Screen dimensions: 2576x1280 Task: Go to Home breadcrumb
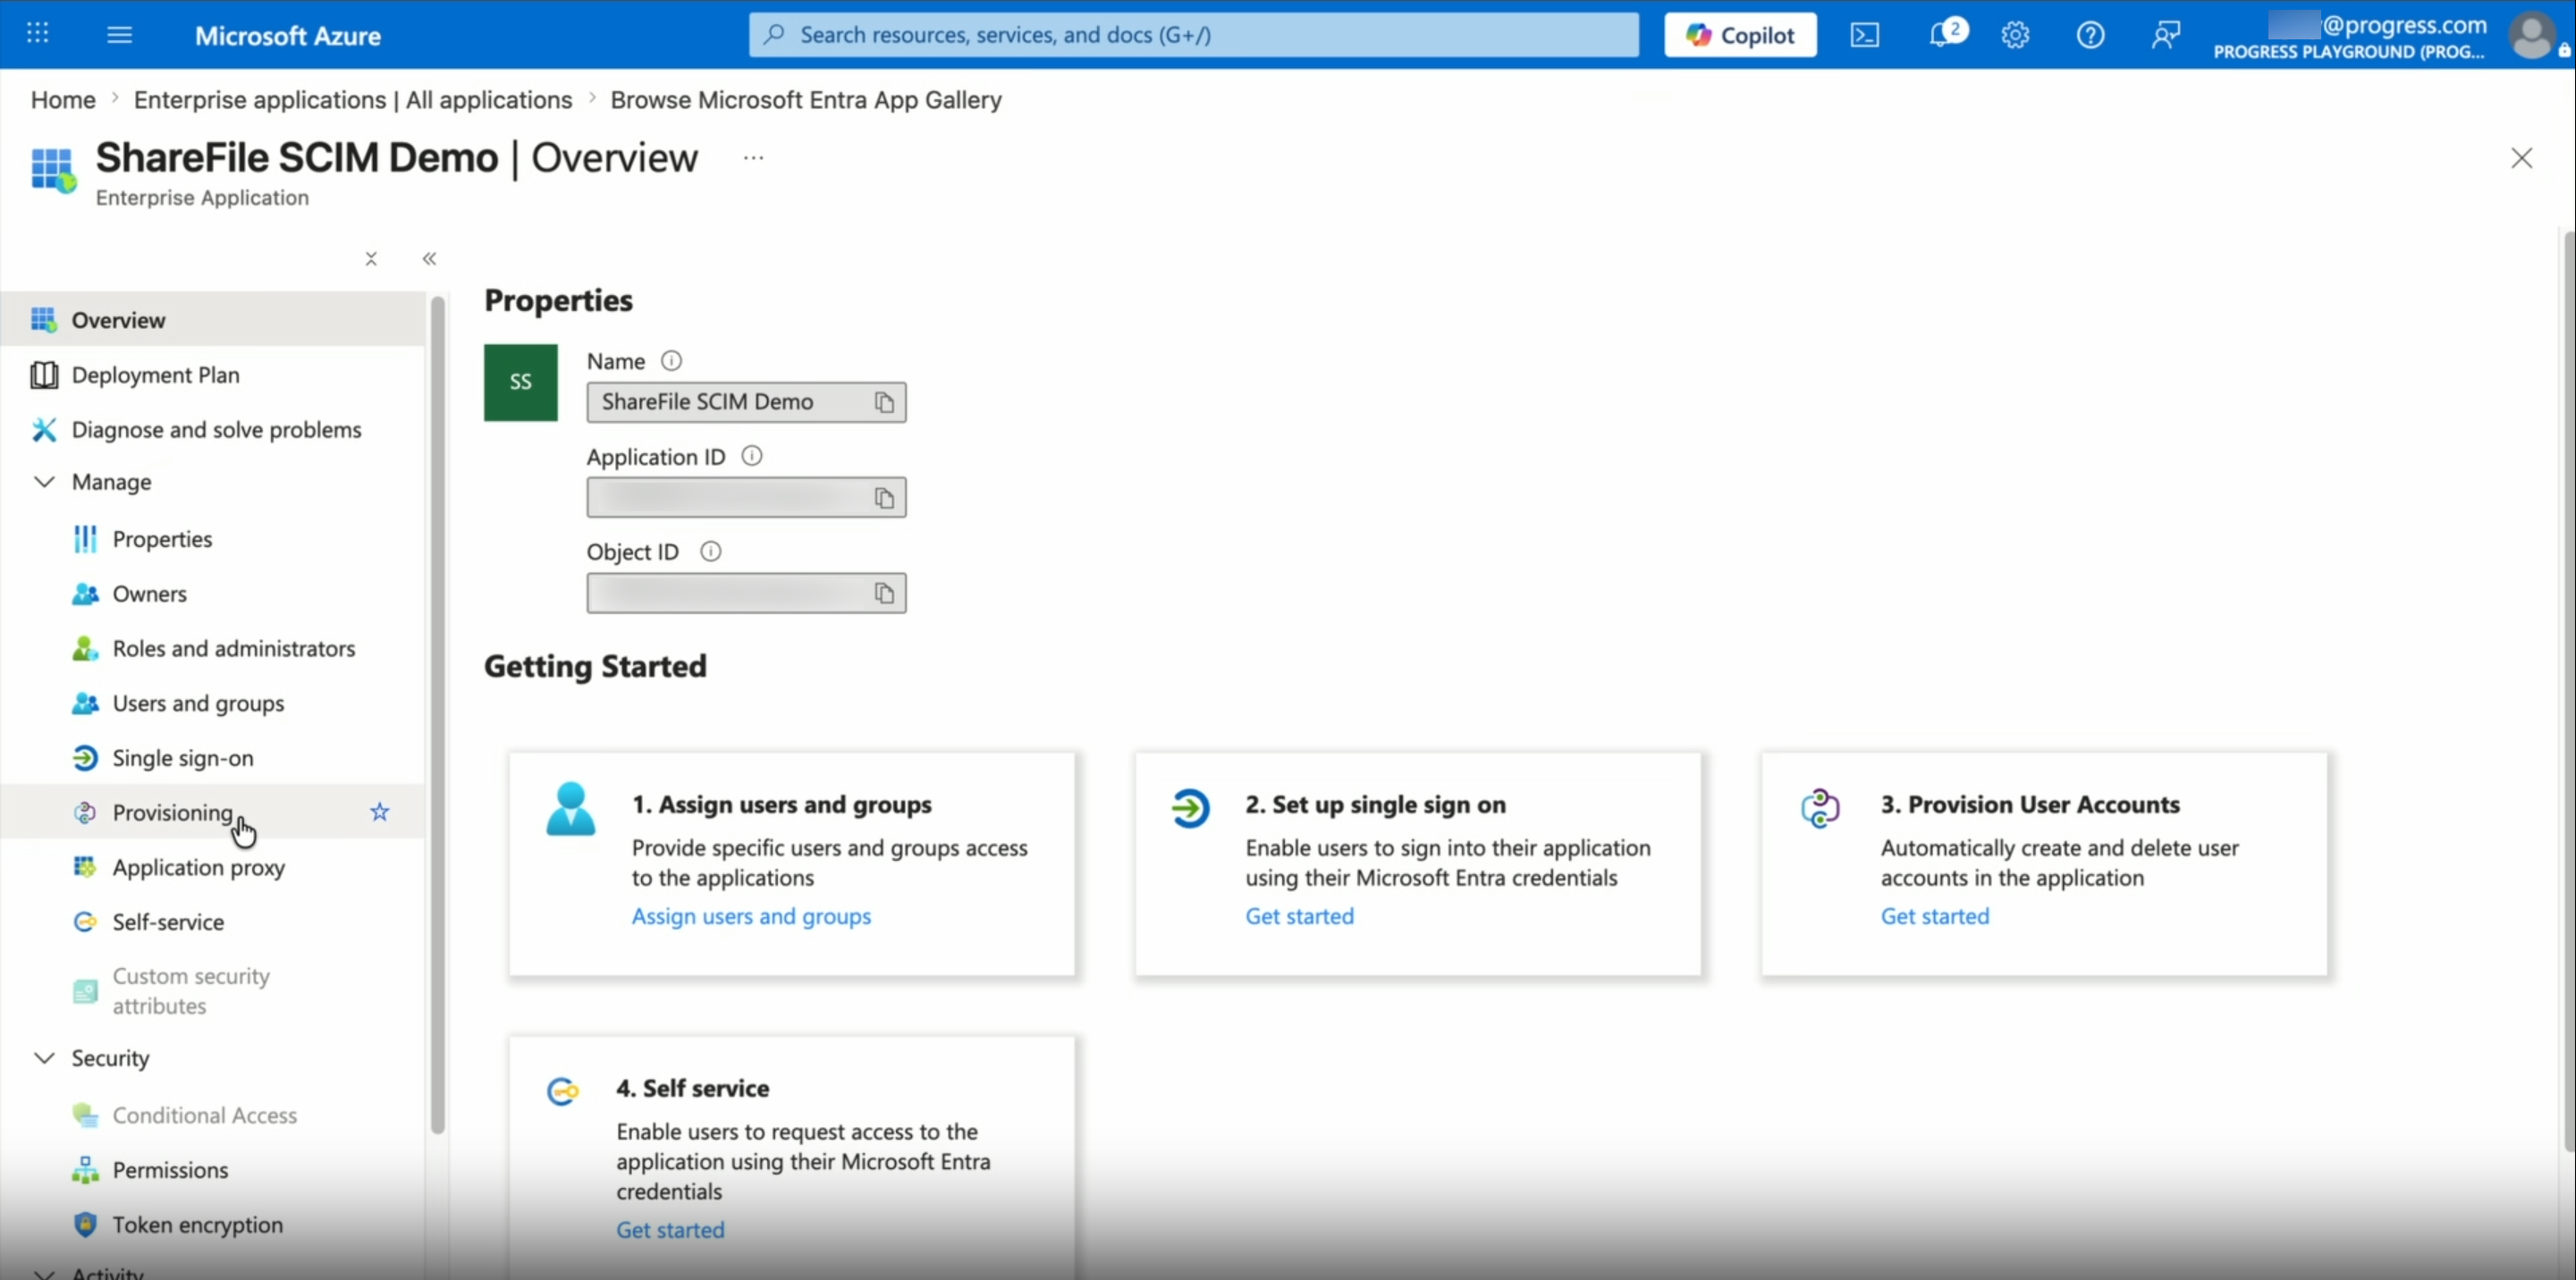tap(63, 100)
